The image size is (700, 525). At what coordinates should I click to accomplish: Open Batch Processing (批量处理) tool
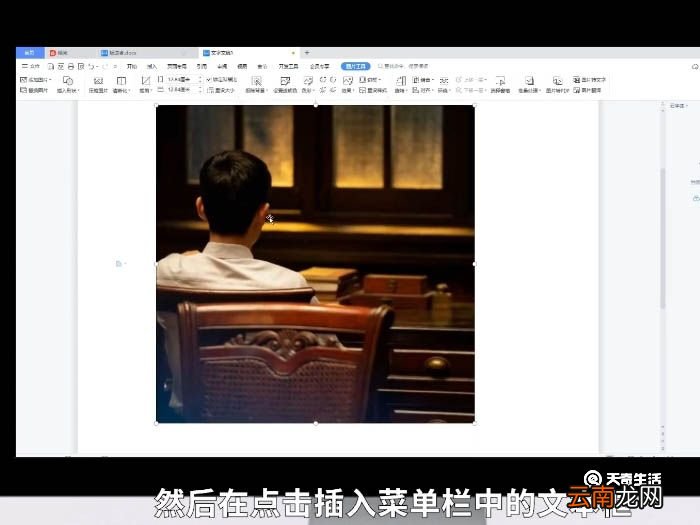(529, 84)
